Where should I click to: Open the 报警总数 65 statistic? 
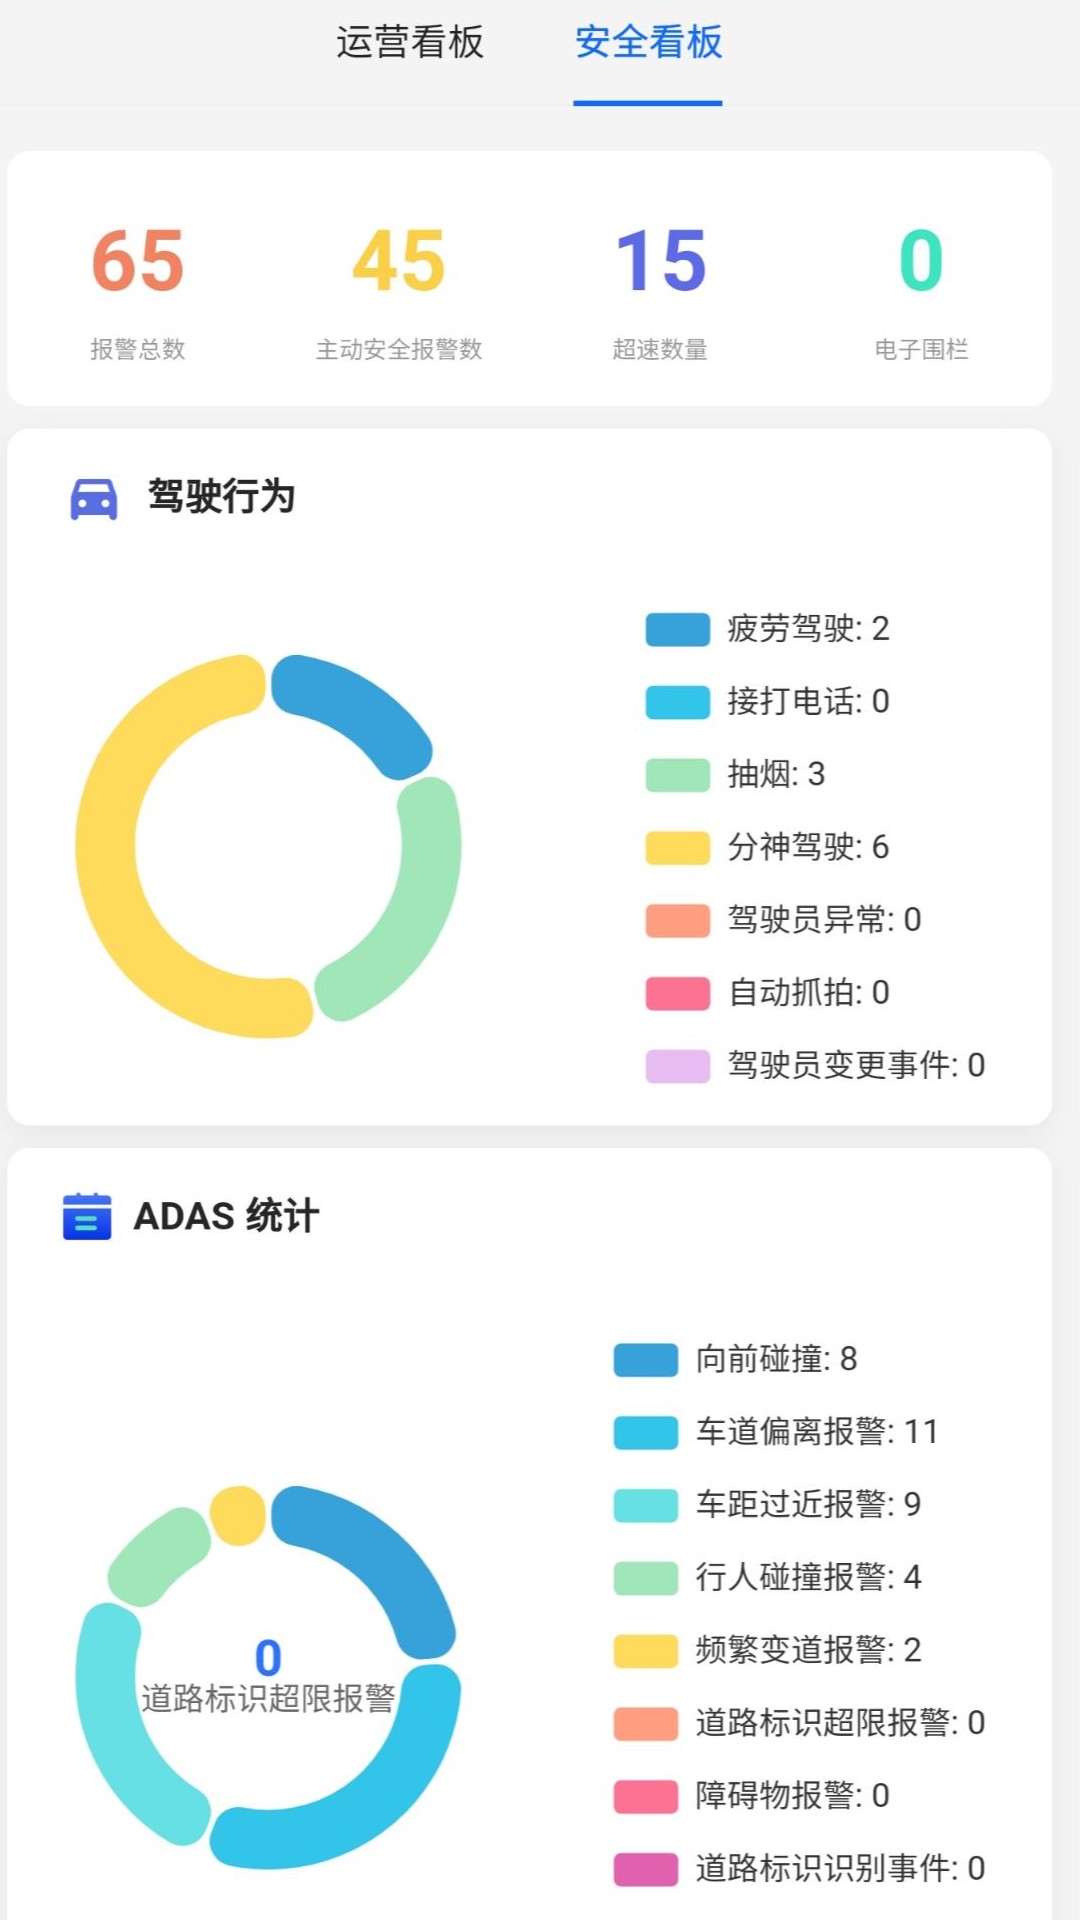click(138, 288)
